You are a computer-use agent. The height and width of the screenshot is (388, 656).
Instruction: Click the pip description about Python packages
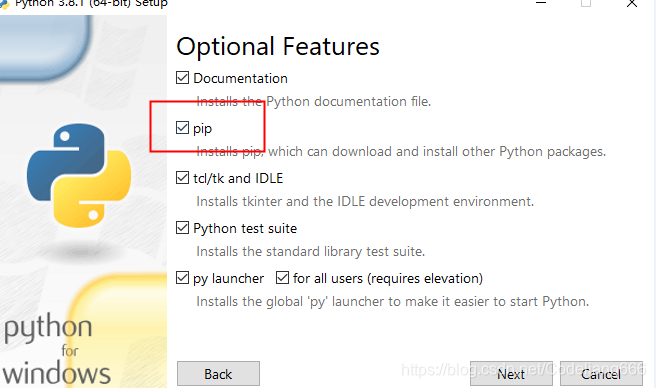(401, 152)
